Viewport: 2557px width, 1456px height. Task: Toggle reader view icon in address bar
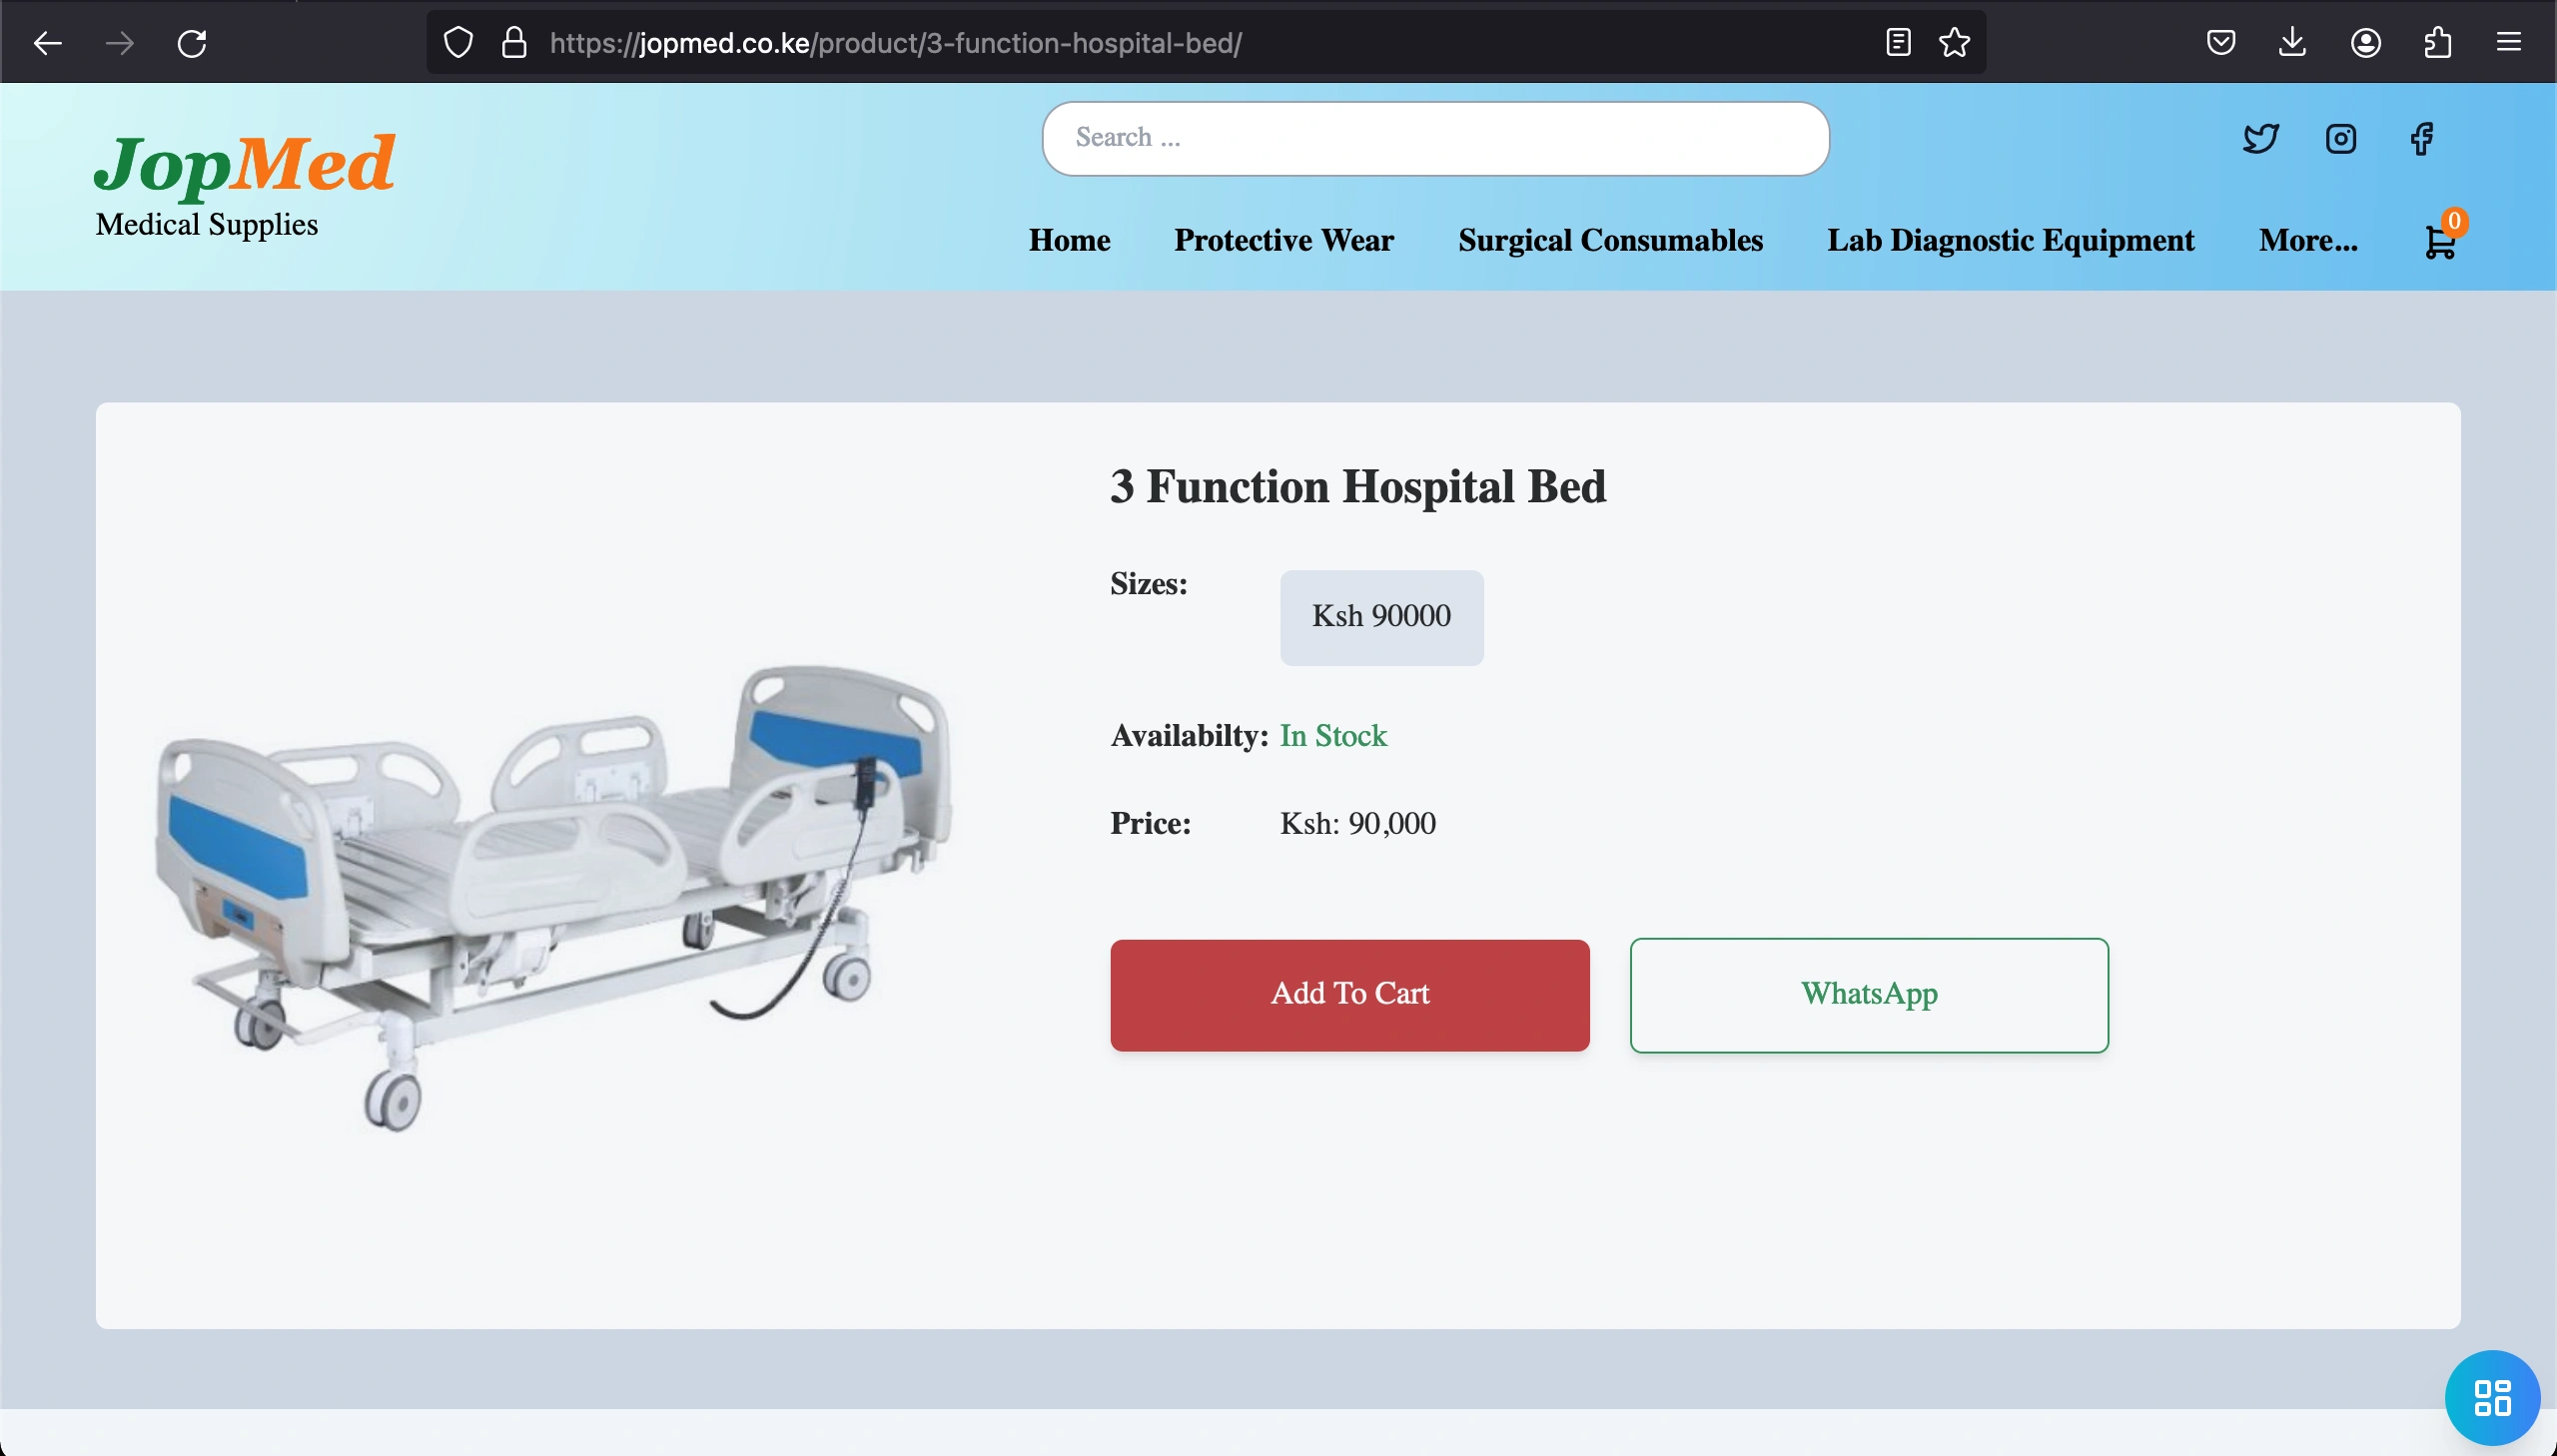coord(1897,42)
